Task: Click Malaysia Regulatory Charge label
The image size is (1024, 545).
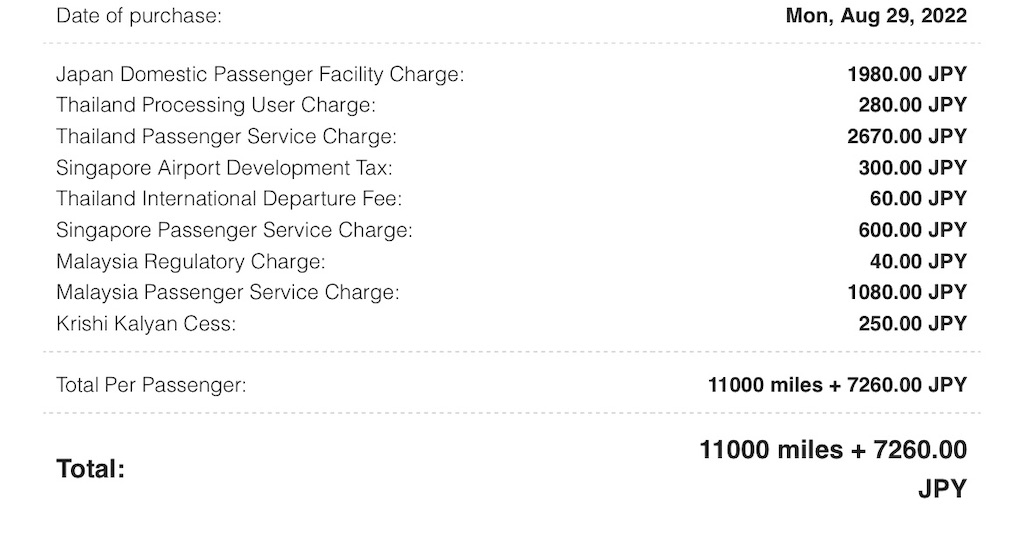Action: (x=191, y=261)
